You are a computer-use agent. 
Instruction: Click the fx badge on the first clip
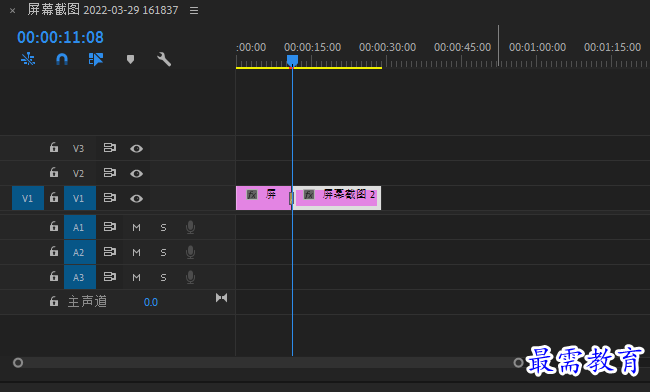tap(252, 194)
